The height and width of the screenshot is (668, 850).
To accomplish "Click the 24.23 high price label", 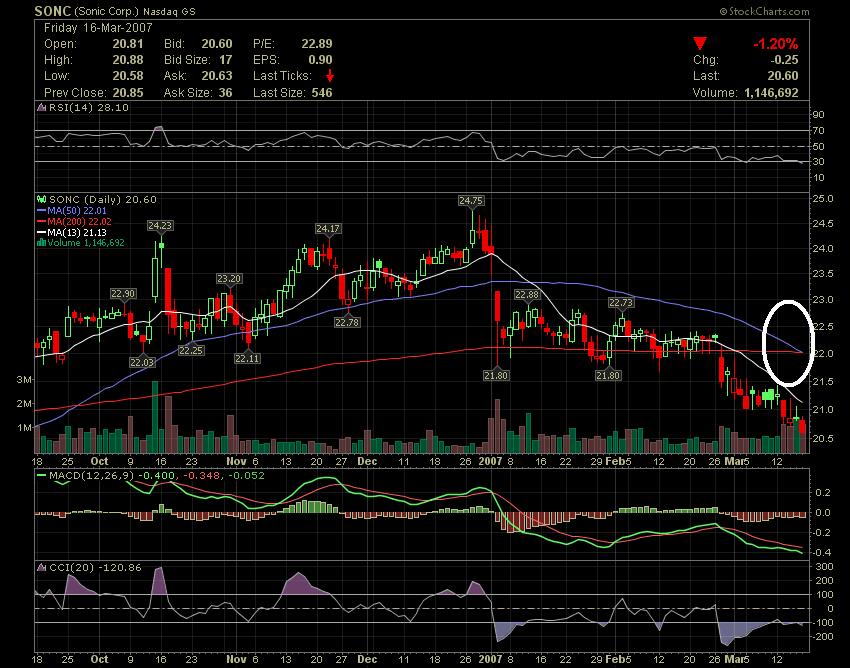I will pyautogui.click(x=160, y=226).
